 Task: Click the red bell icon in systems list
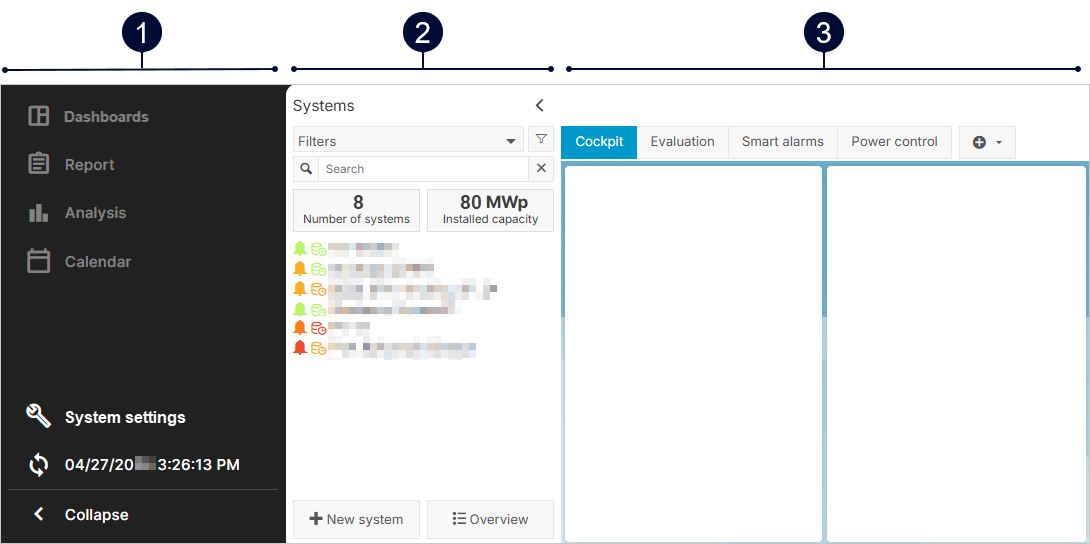point(300,347)
